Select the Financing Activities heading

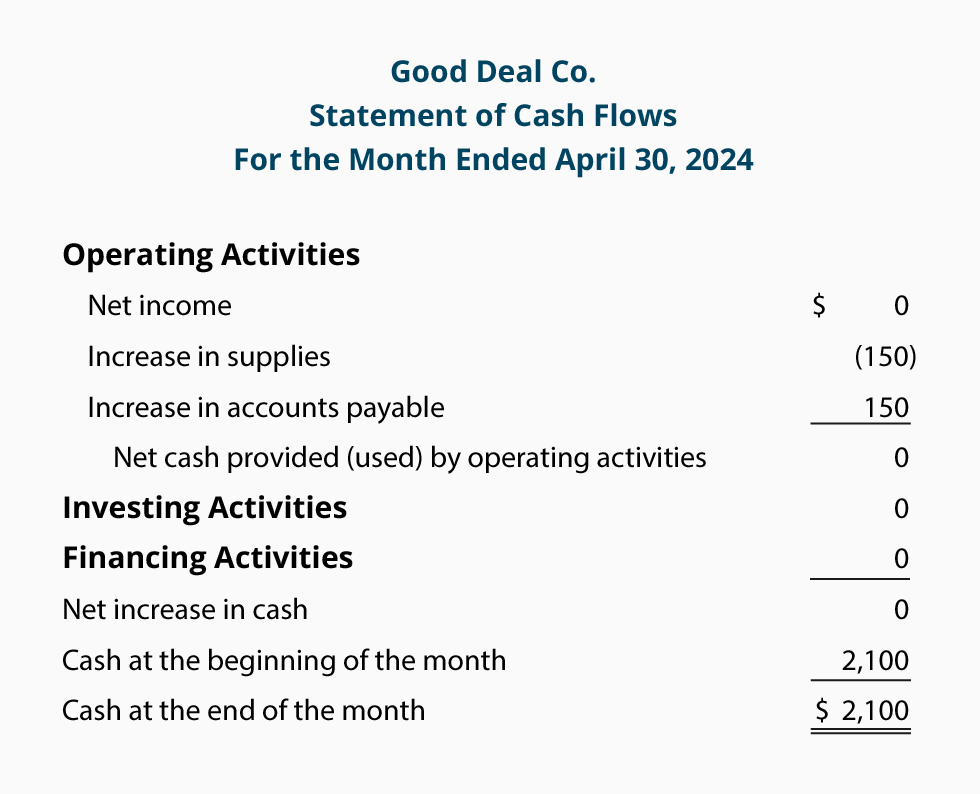coord(208,558)
